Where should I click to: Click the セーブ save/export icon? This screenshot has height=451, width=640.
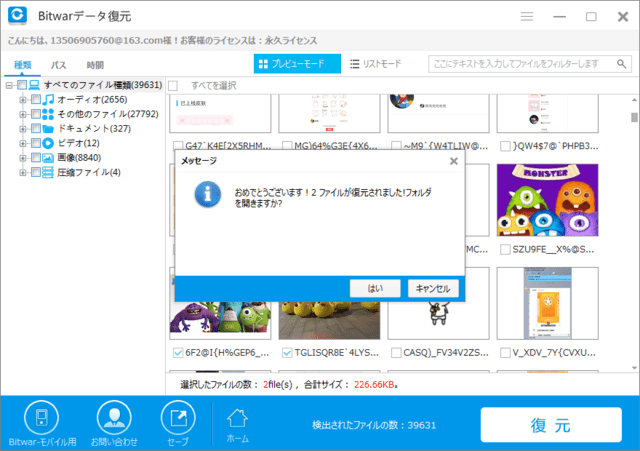pos(178,418)
